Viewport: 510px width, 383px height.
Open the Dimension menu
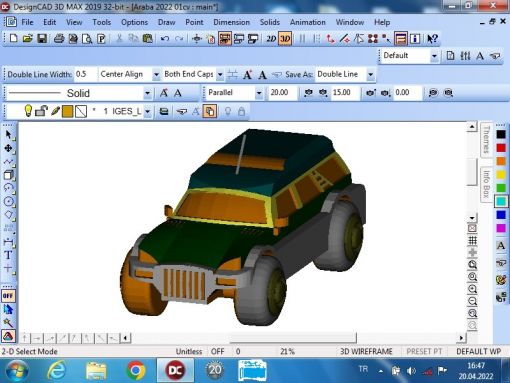pyautogui.click(x=231, y=22)
